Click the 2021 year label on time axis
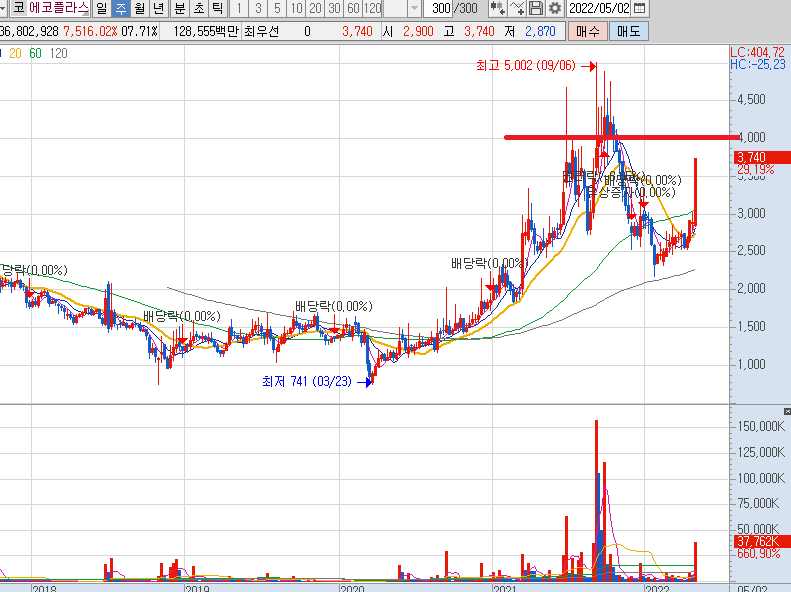This screenshot has width=791, height=592. (504, 588)
